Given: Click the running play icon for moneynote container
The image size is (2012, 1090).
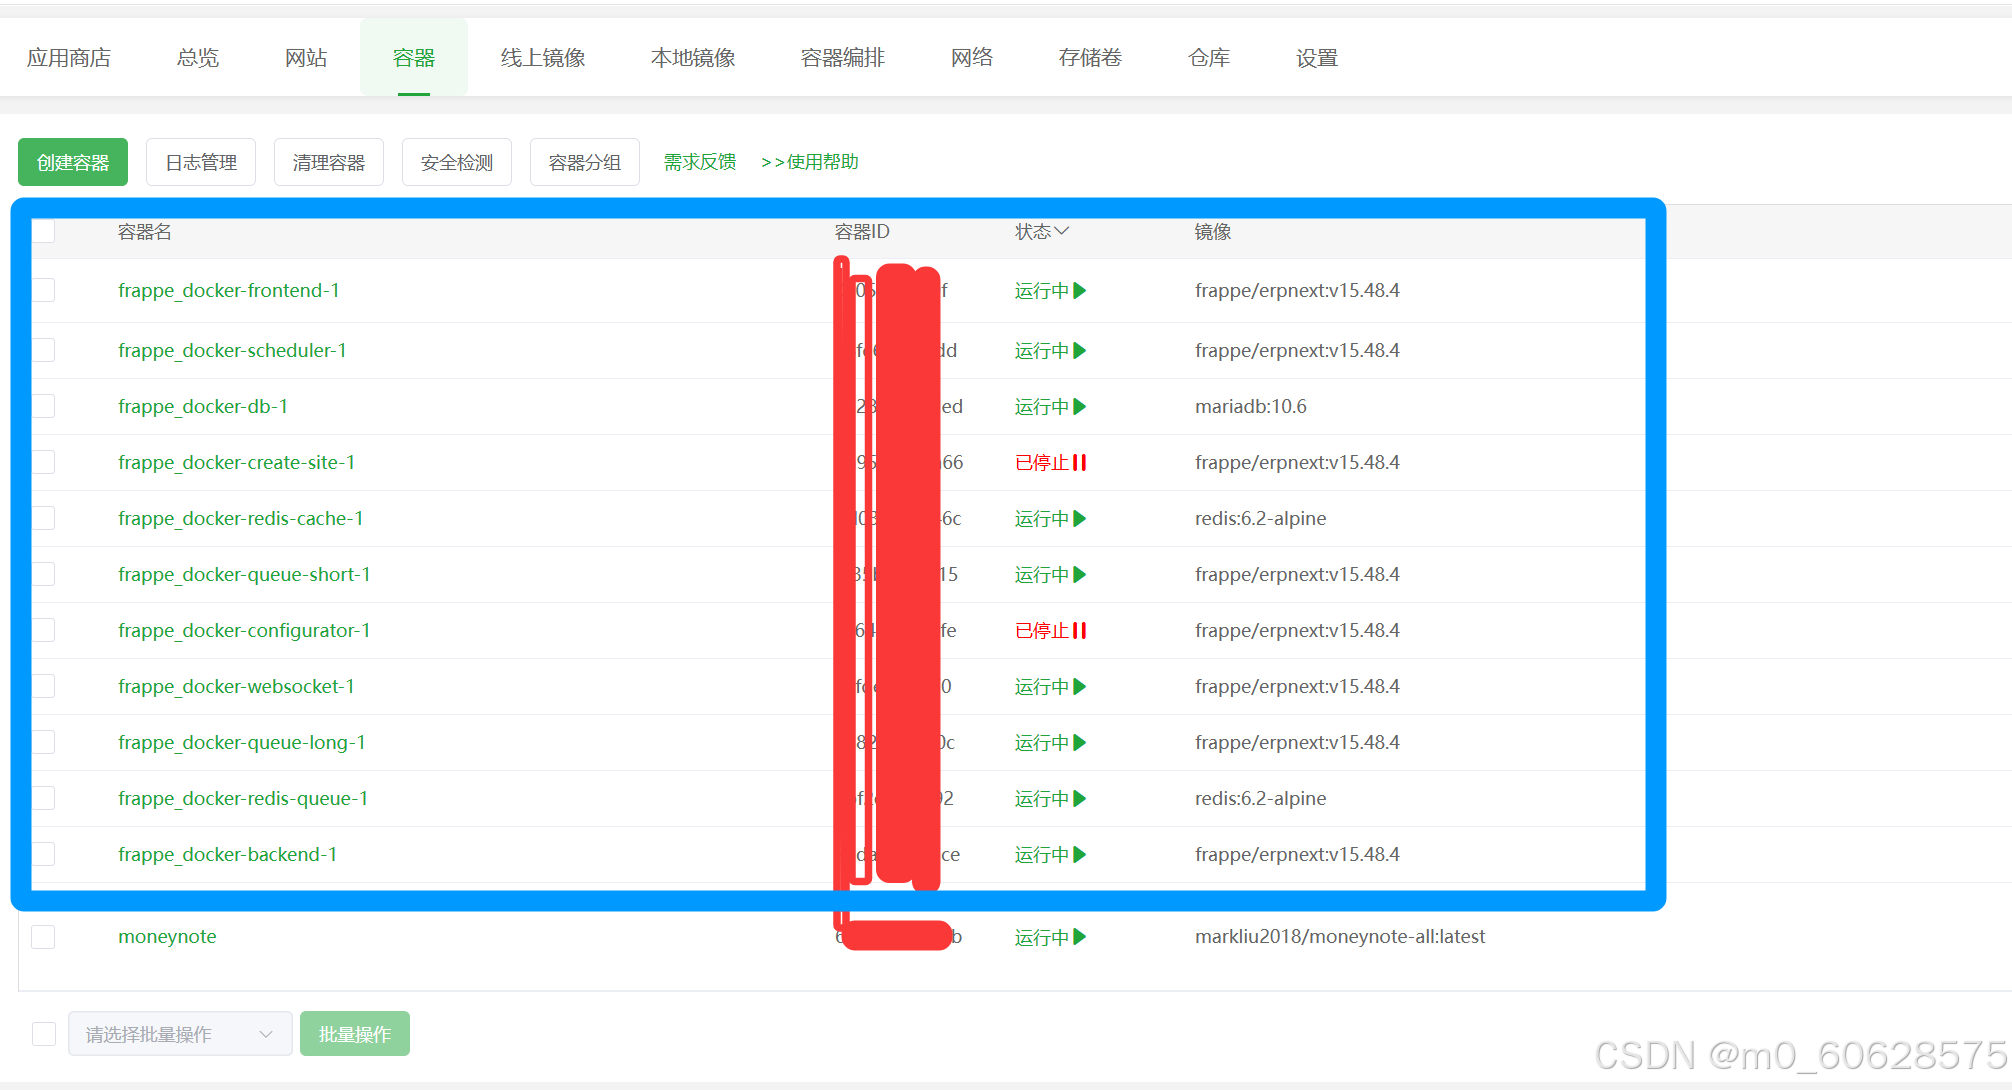Looking at the screenshot, I should (1080, 937).
